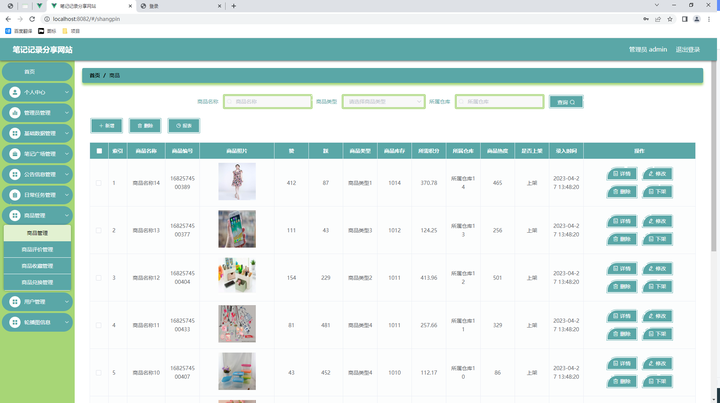Go to 首页 in the sidebar
The width and height of the screenshot is (720, 403).
[37, 72]
